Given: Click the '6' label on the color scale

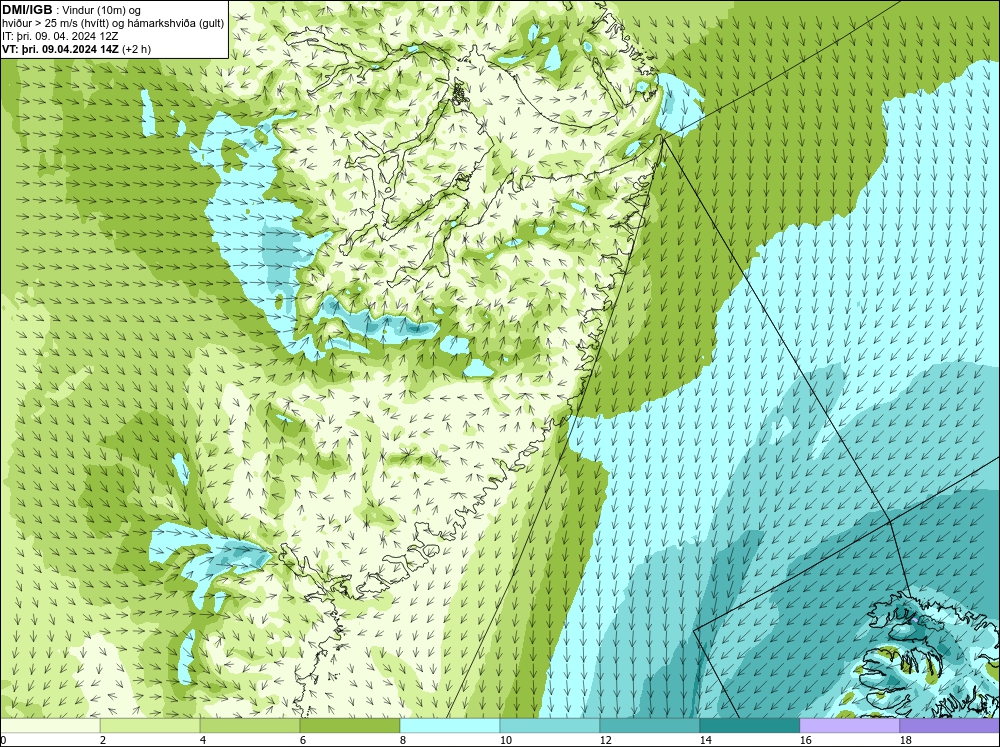Looking at the screenshot, I should coord(303,740).
